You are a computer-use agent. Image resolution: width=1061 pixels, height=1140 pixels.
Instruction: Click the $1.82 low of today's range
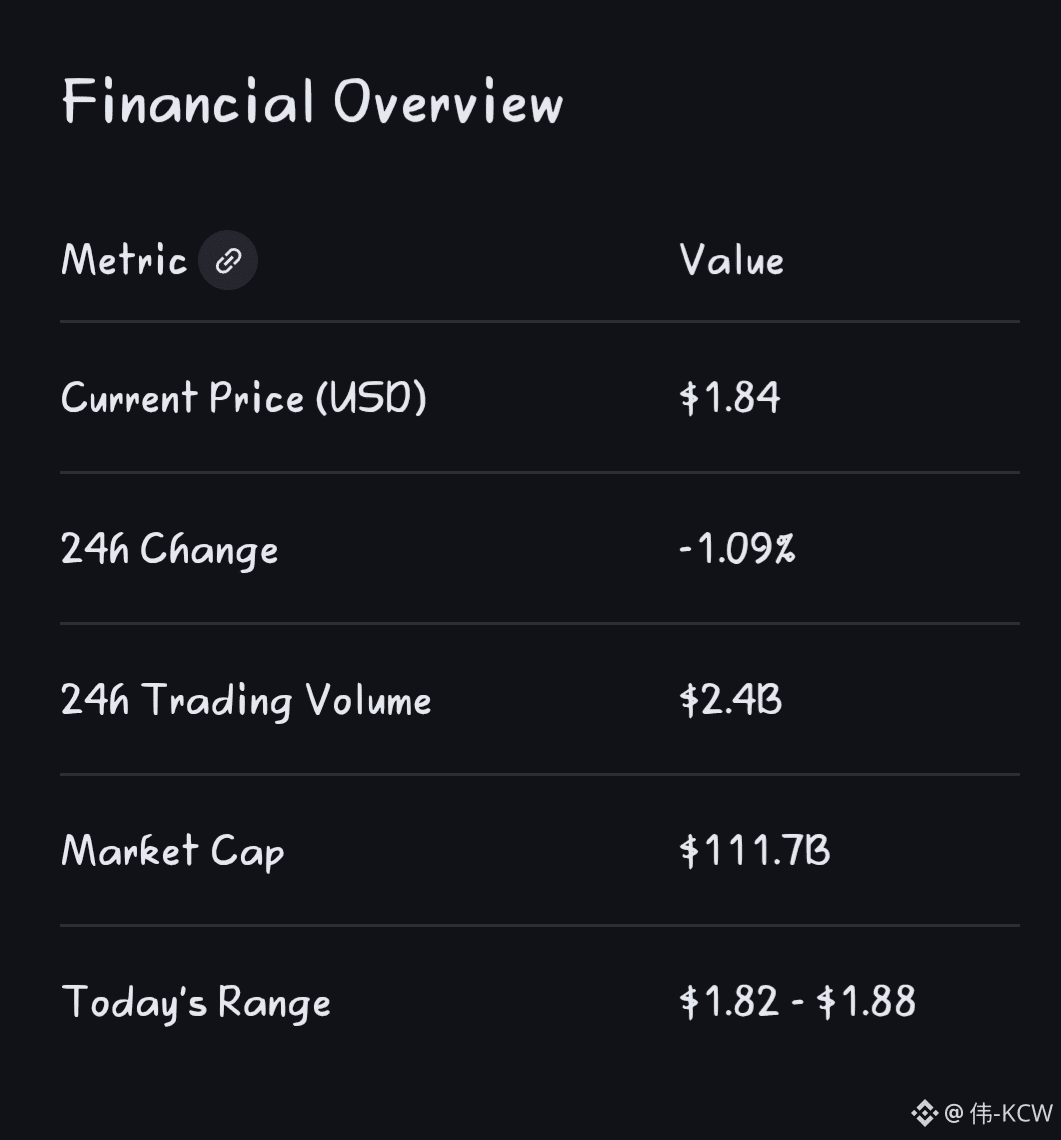728,1002
